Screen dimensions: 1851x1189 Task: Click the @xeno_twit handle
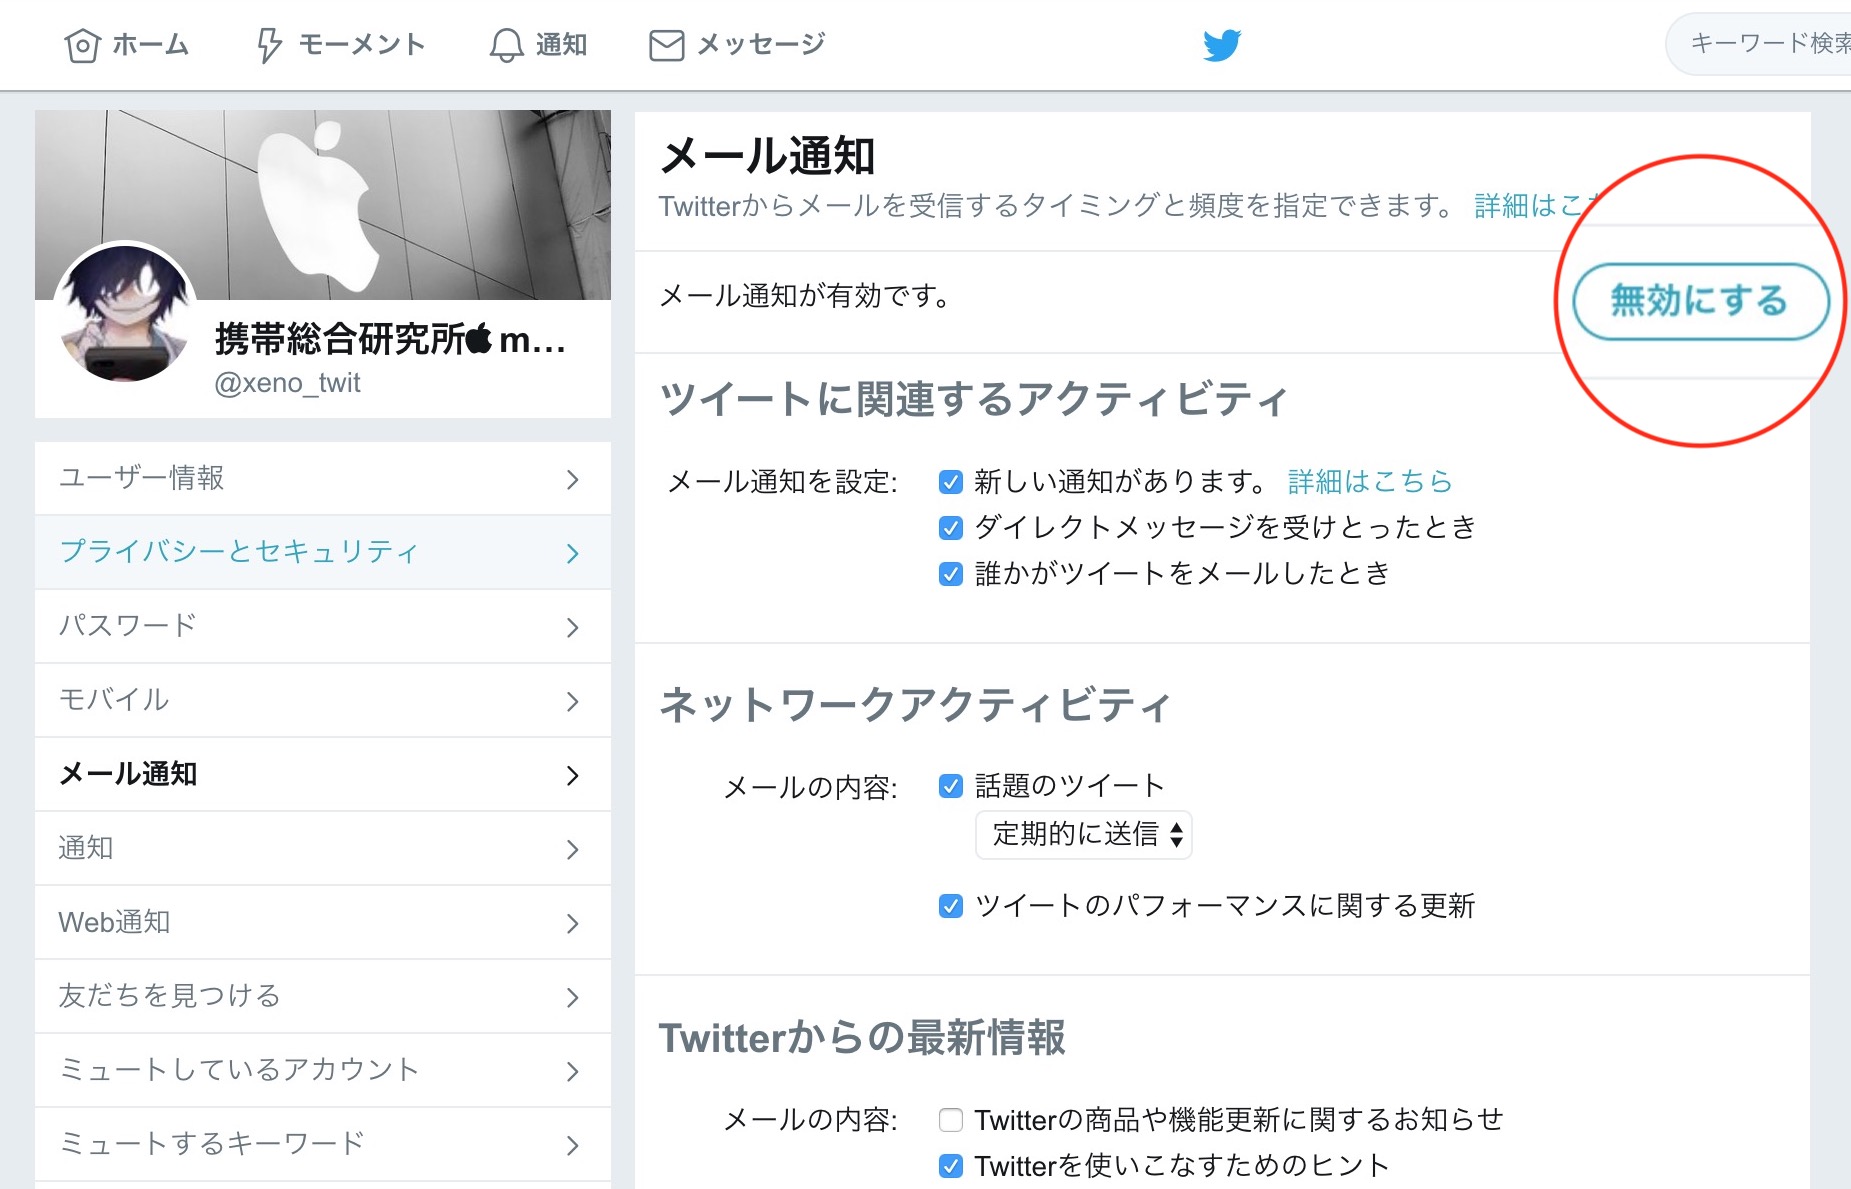(287, 383)
